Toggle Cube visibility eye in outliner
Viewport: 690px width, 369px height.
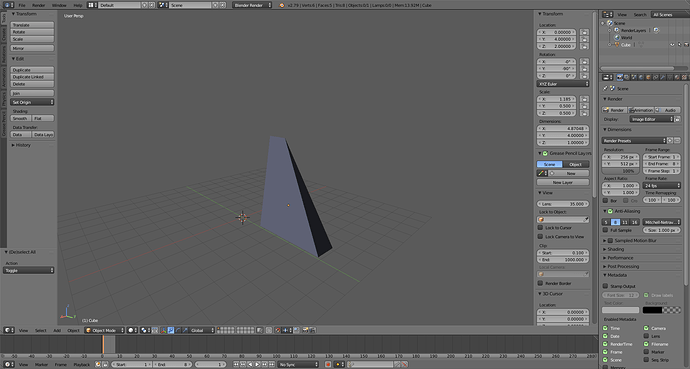(x=672, y=44)
